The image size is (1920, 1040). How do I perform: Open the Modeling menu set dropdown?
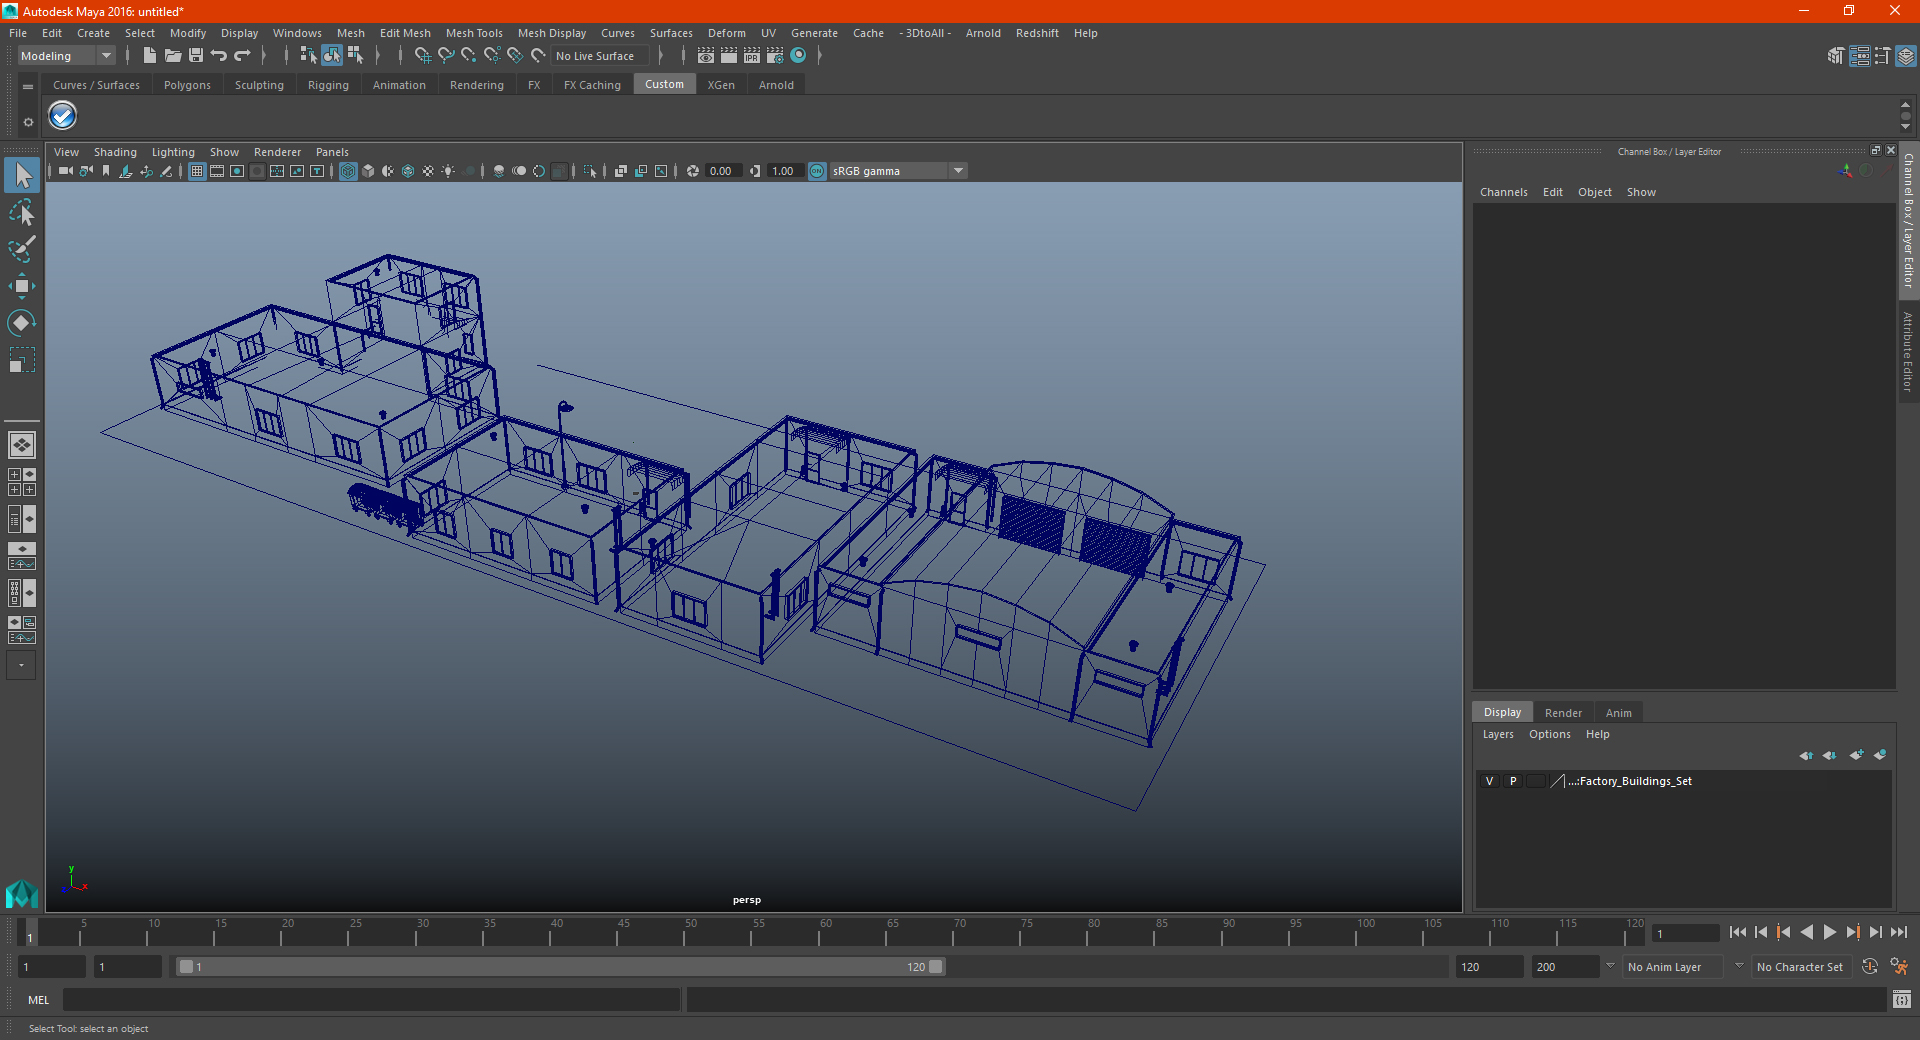(x=67, y=56)
